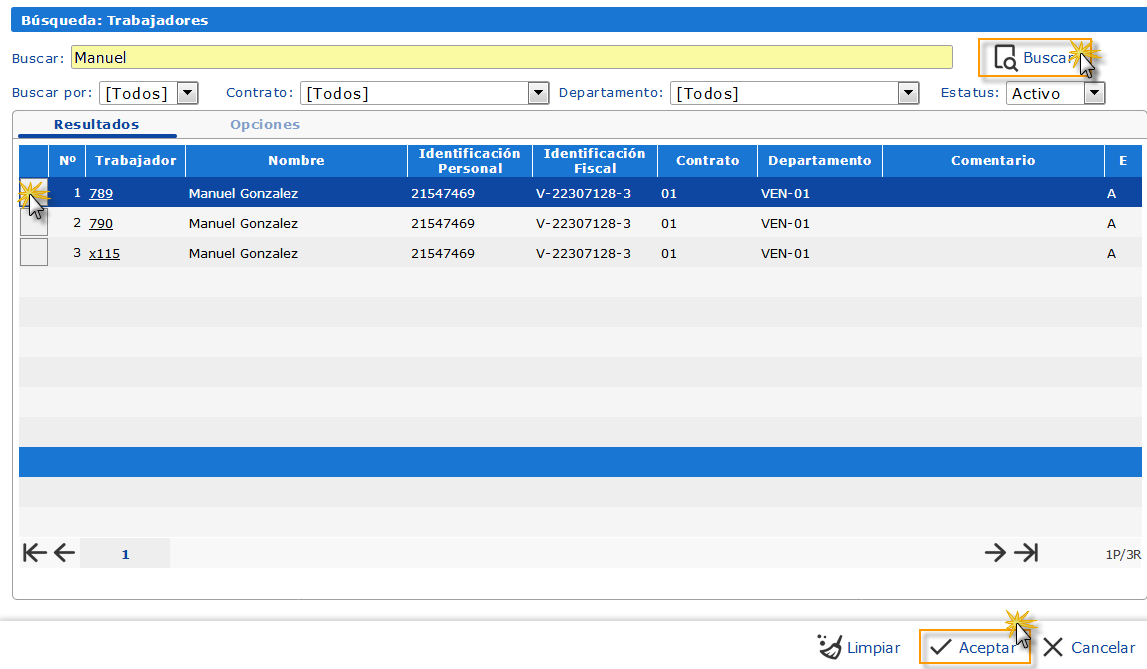Jump to the last page arrow

pos(1026,553)
